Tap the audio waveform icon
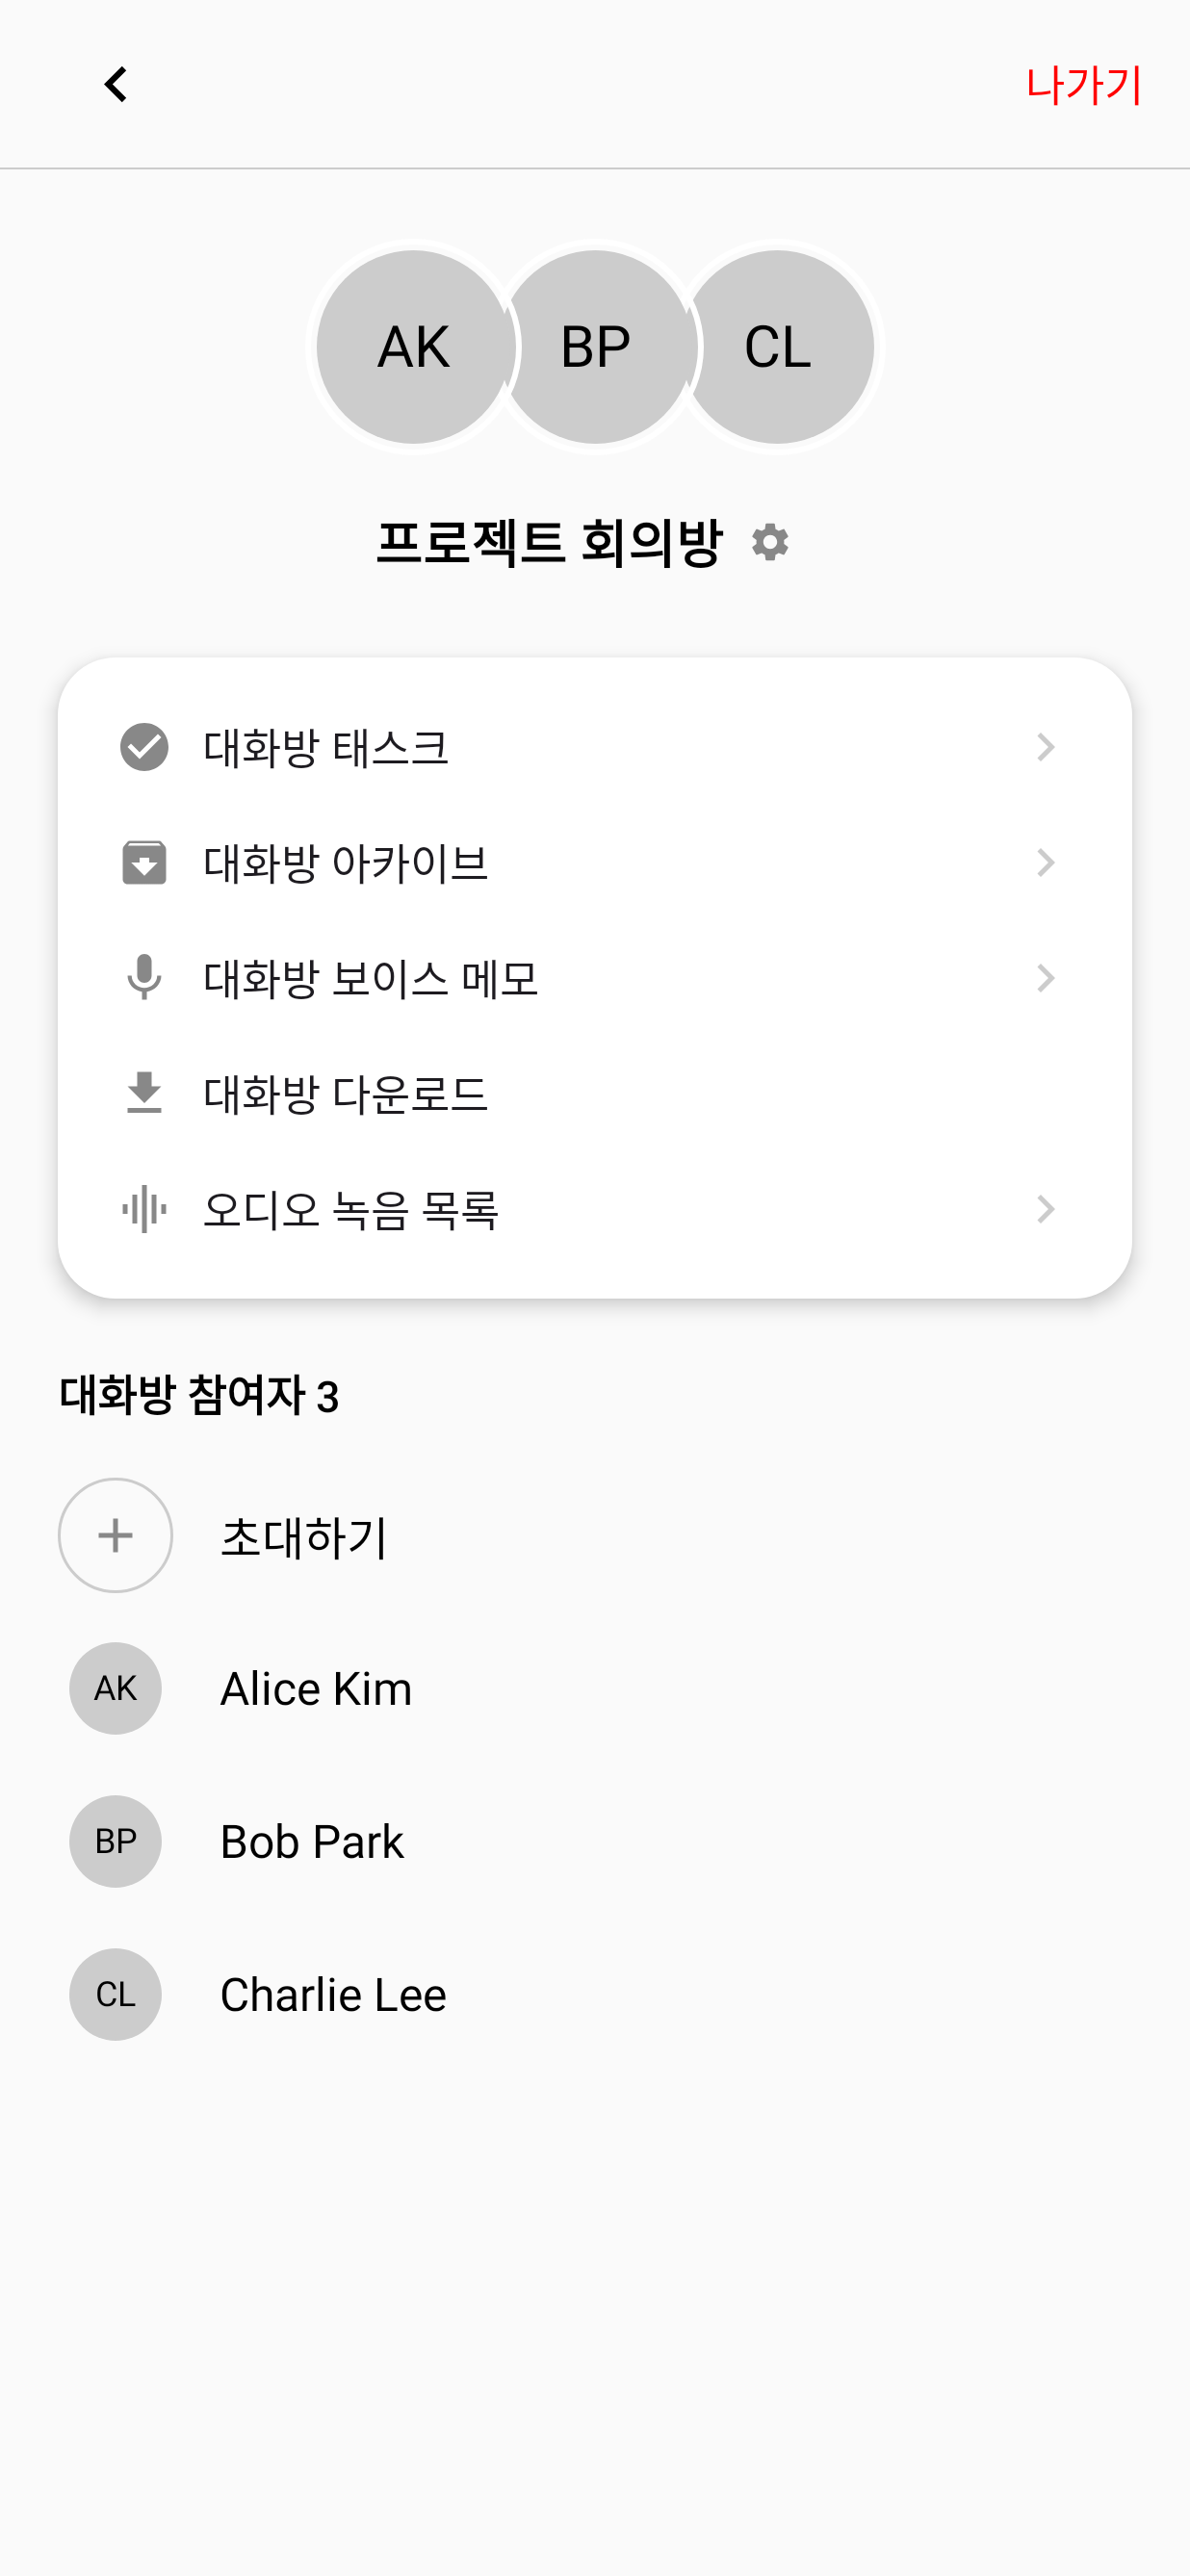 pos(144,1209)
